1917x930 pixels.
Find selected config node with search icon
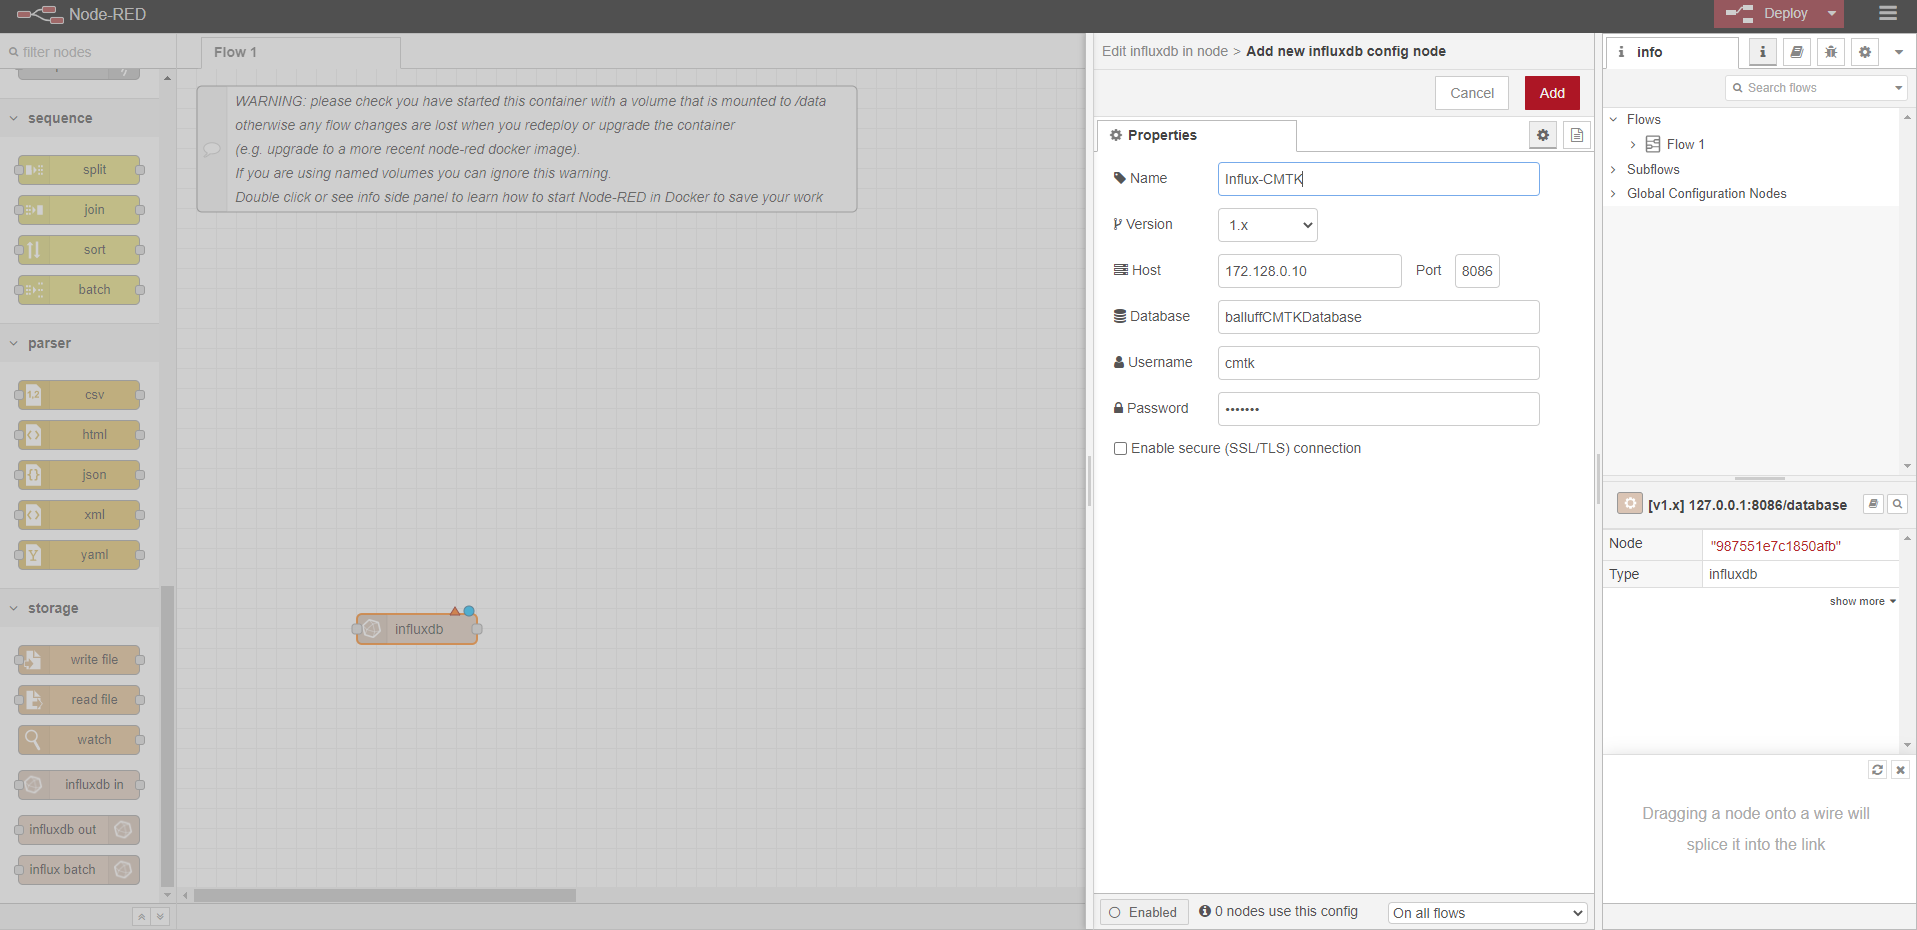pyautogui.click(x=1897, y=504)
